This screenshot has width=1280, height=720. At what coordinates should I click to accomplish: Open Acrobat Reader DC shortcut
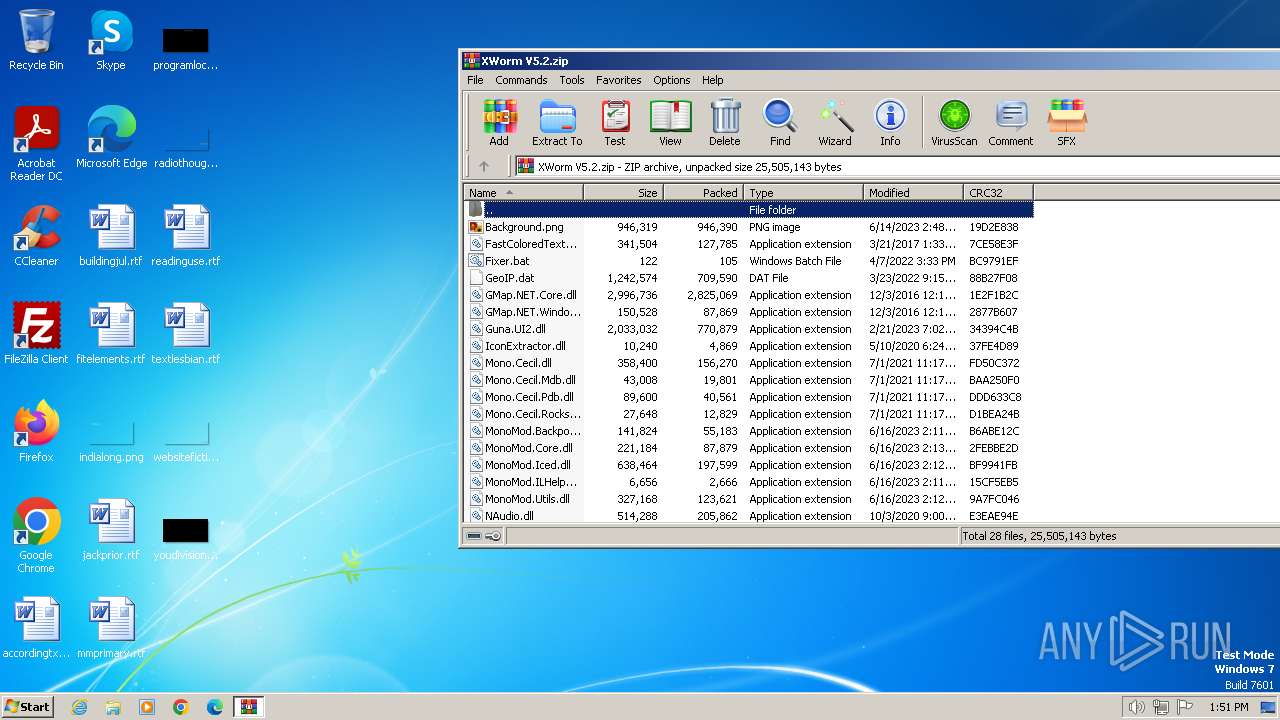[x=36, y=144]
